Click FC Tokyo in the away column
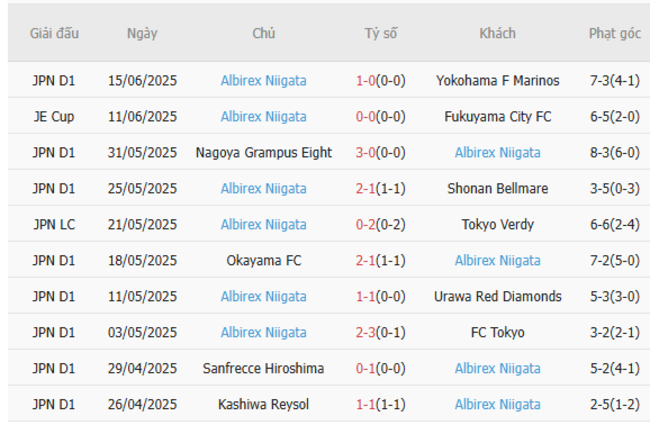650x425 pixels. (x=497, y=333)
